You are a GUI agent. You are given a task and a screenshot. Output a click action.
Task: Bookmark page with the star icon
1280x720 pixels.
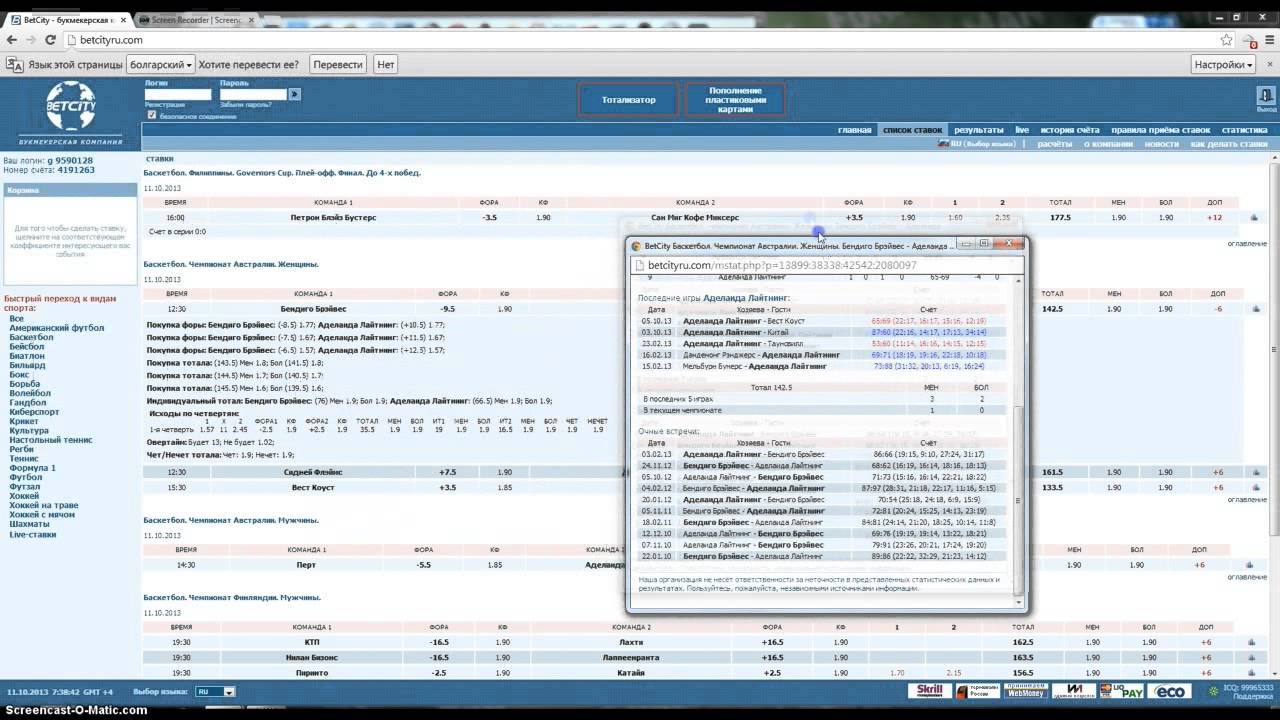[x=1227, y=40]
